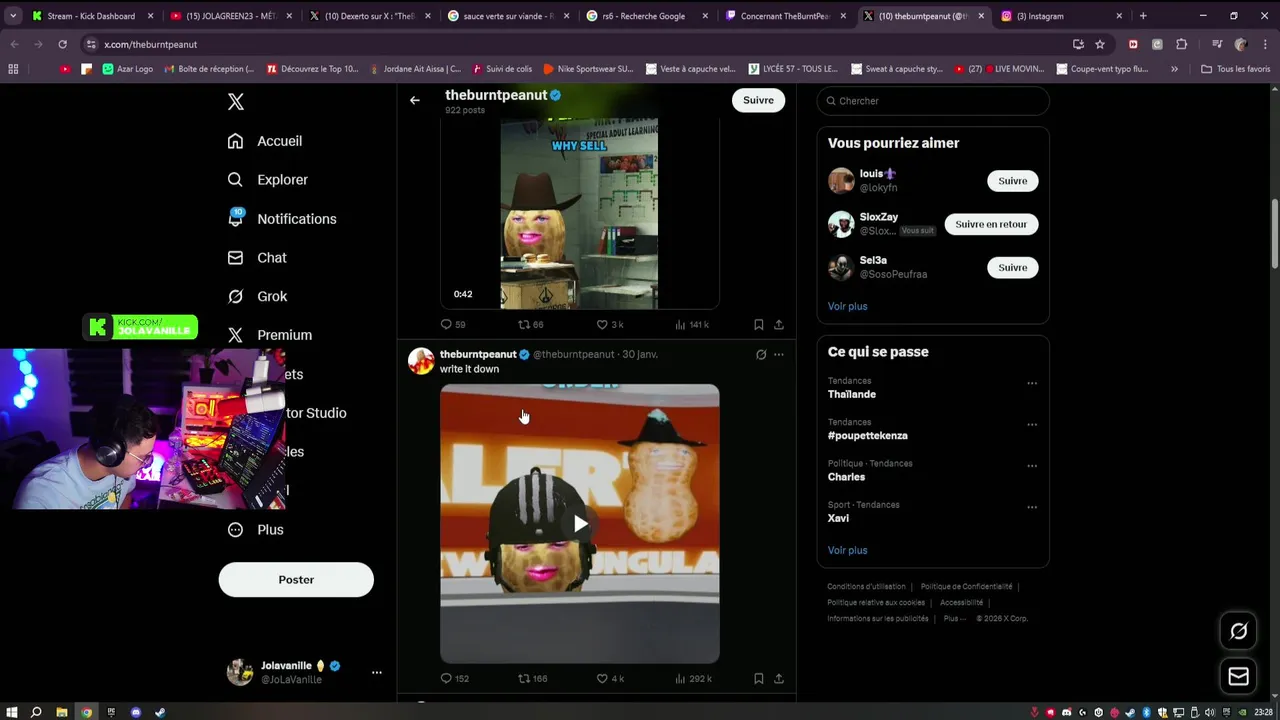Open options for Thaïlande trend

(1032, 383)
